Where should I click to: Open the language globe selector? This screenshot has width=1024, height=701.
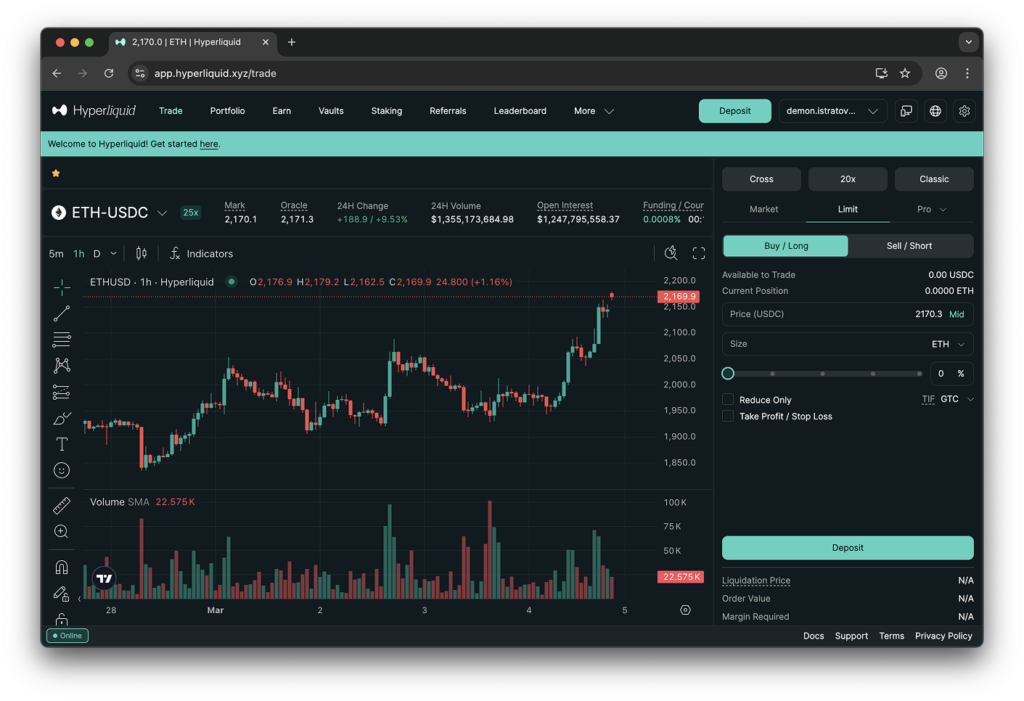[935, 111]
